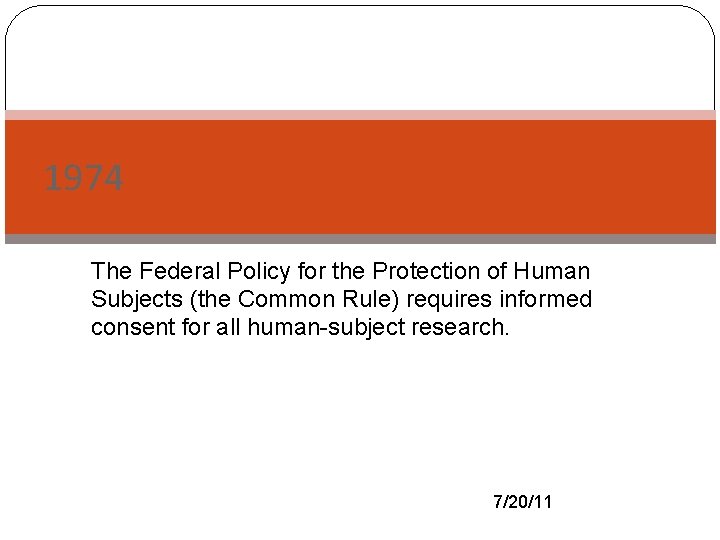The height and width of the screenshot is (540, 720).
Task: Click the word Protection in first line
Action: click(x=426, y=270)
